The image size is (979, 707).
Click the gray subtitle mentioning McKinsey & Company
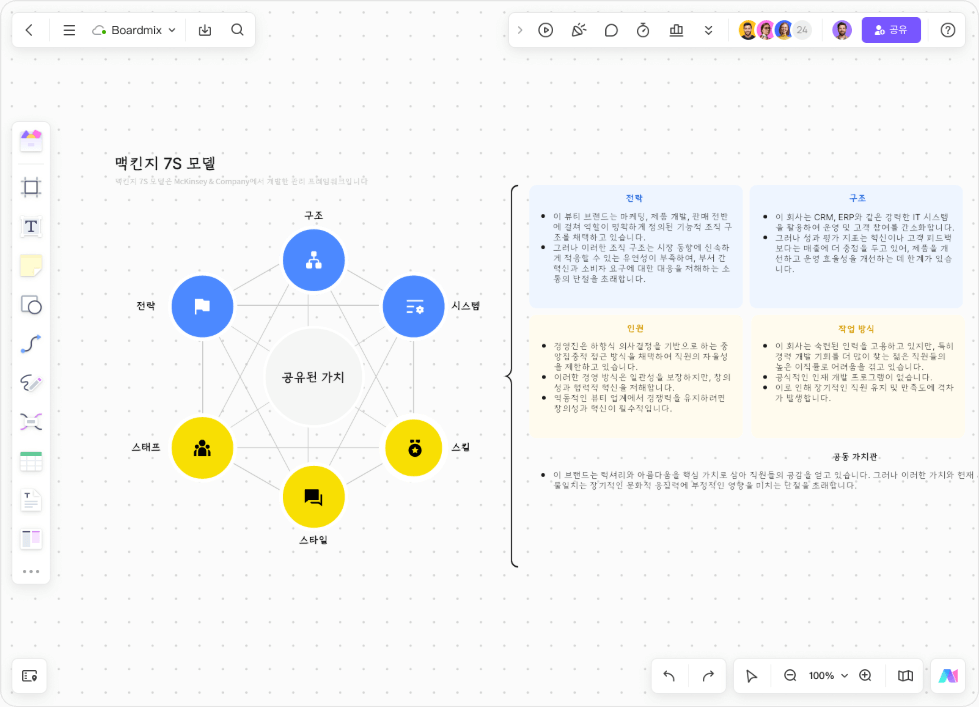coord(241,181)
